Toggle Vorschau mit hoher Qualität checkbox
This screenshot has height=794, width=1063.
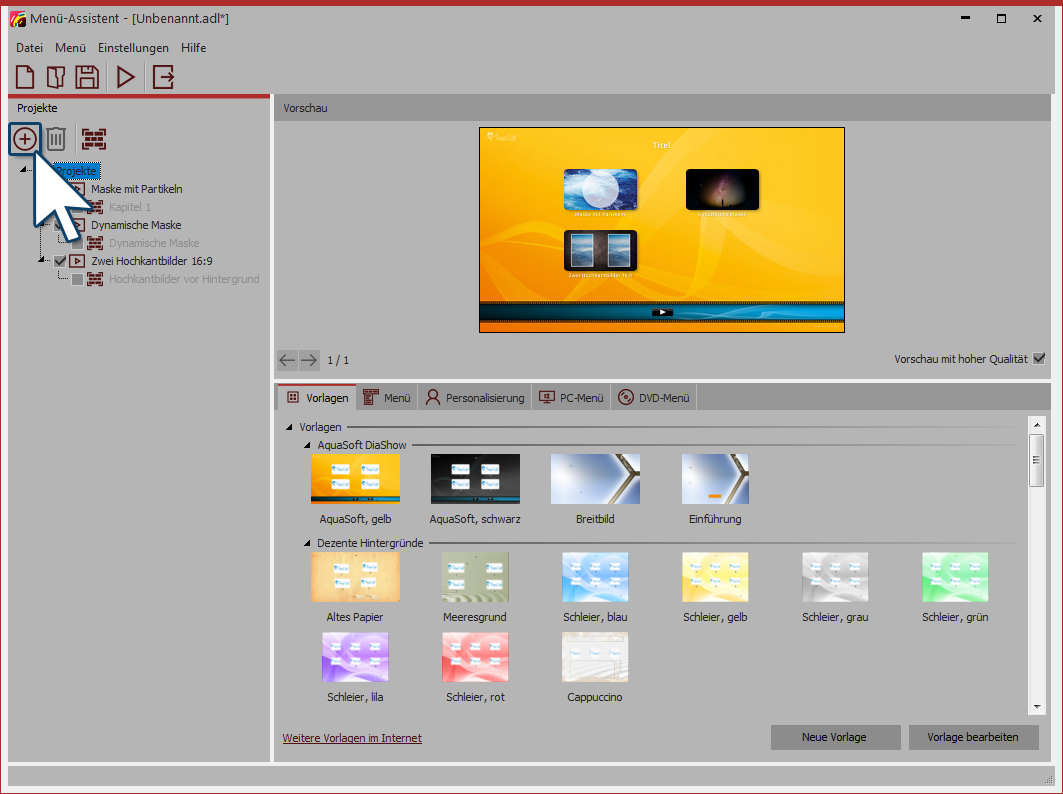[x=1039, y=359]
